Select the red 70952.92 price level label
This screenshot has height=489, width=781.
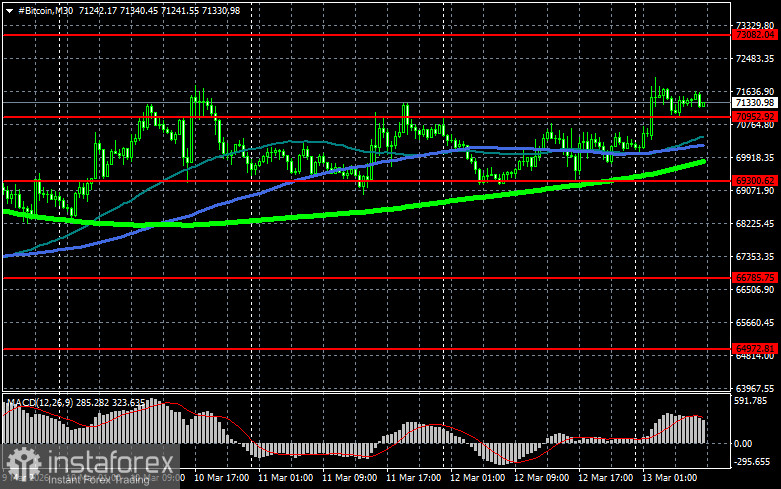755,117
